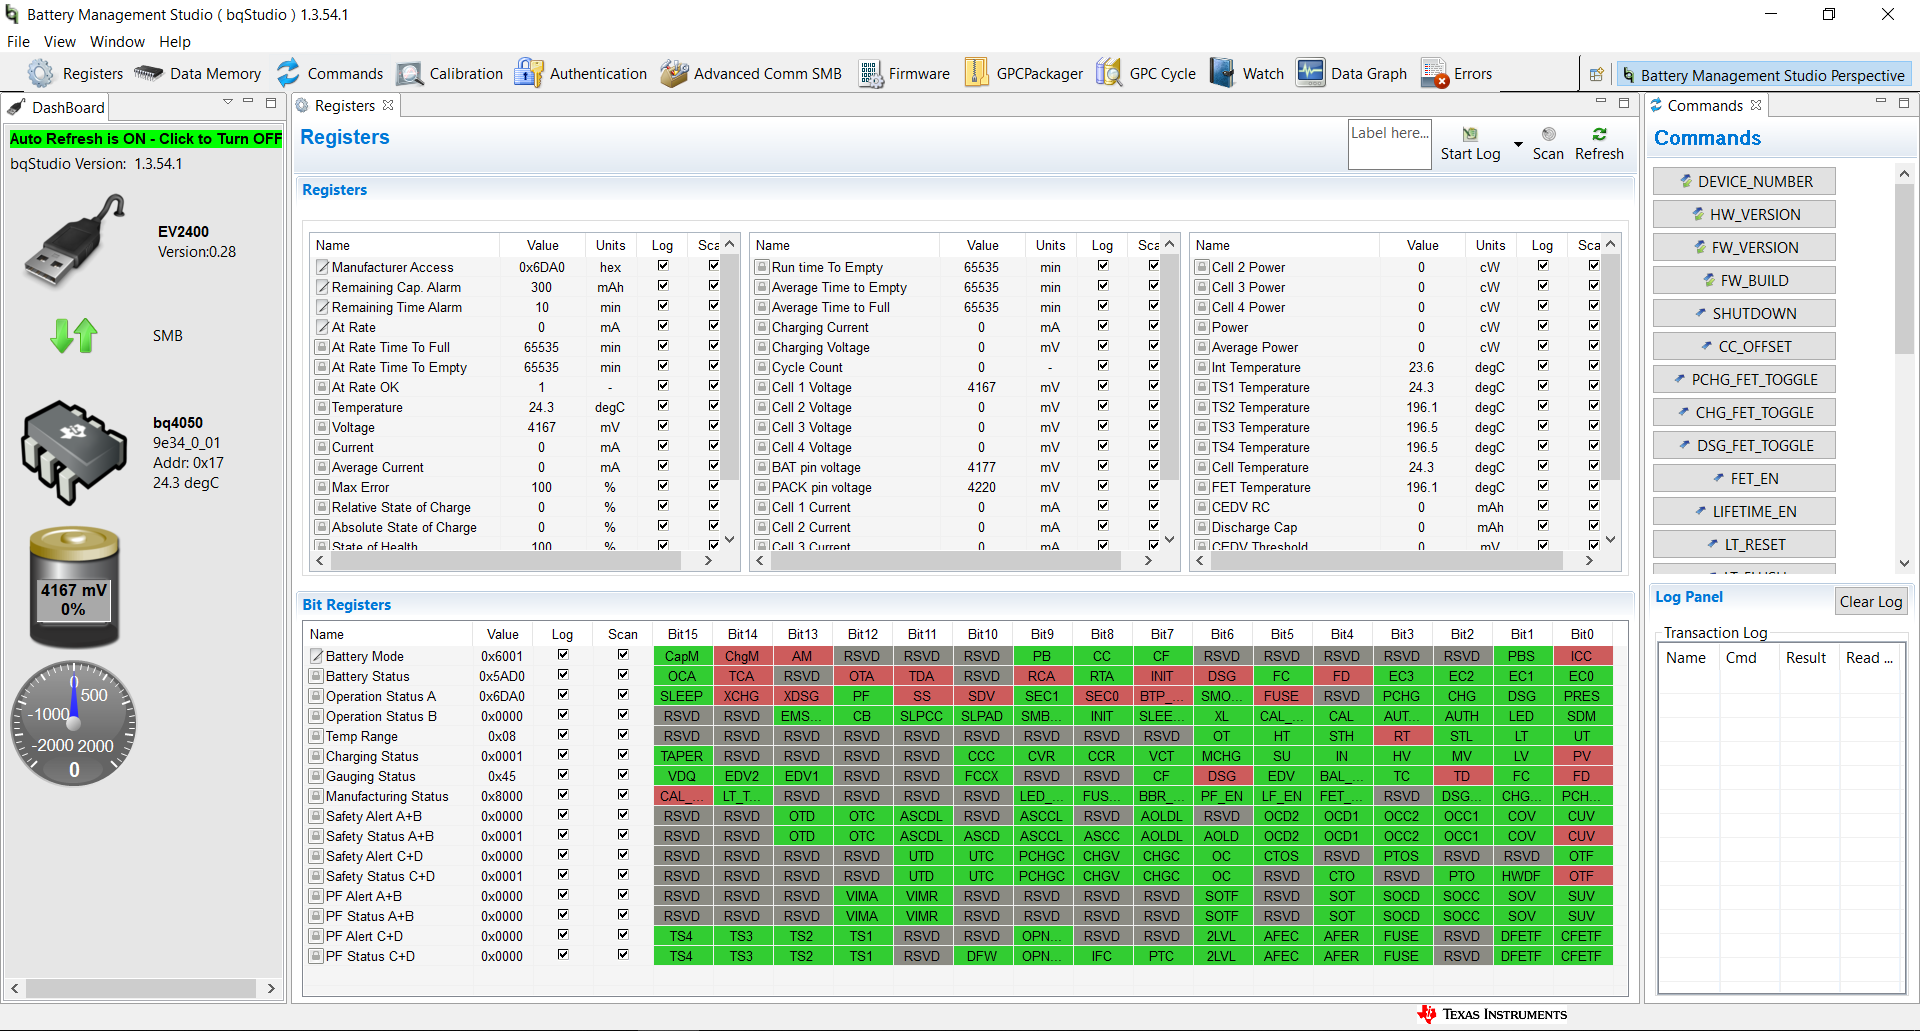Open the Data Memory toolbar icon
This screenshot has width=1920, height=1031.
(x=148, y=73)
